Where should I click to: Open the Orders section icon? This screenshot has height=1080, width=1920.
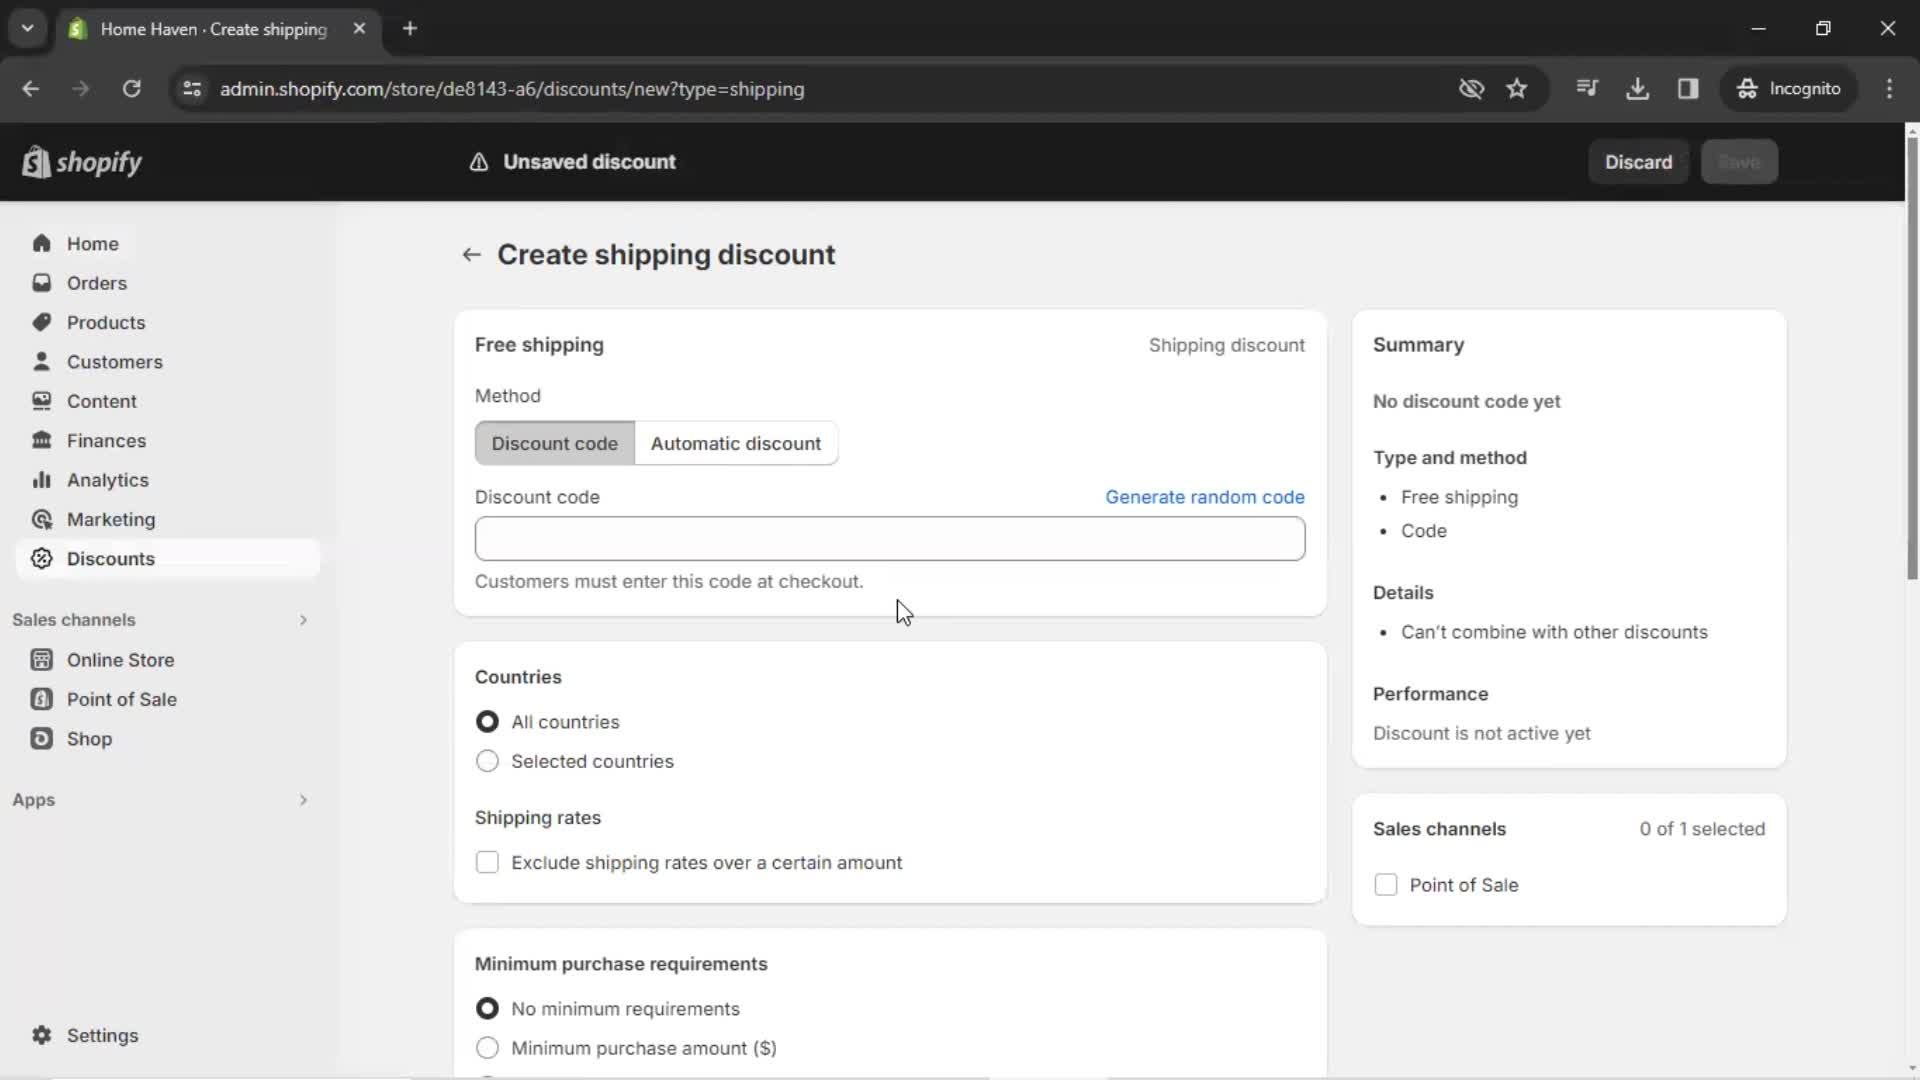click(x=40, y=282)
